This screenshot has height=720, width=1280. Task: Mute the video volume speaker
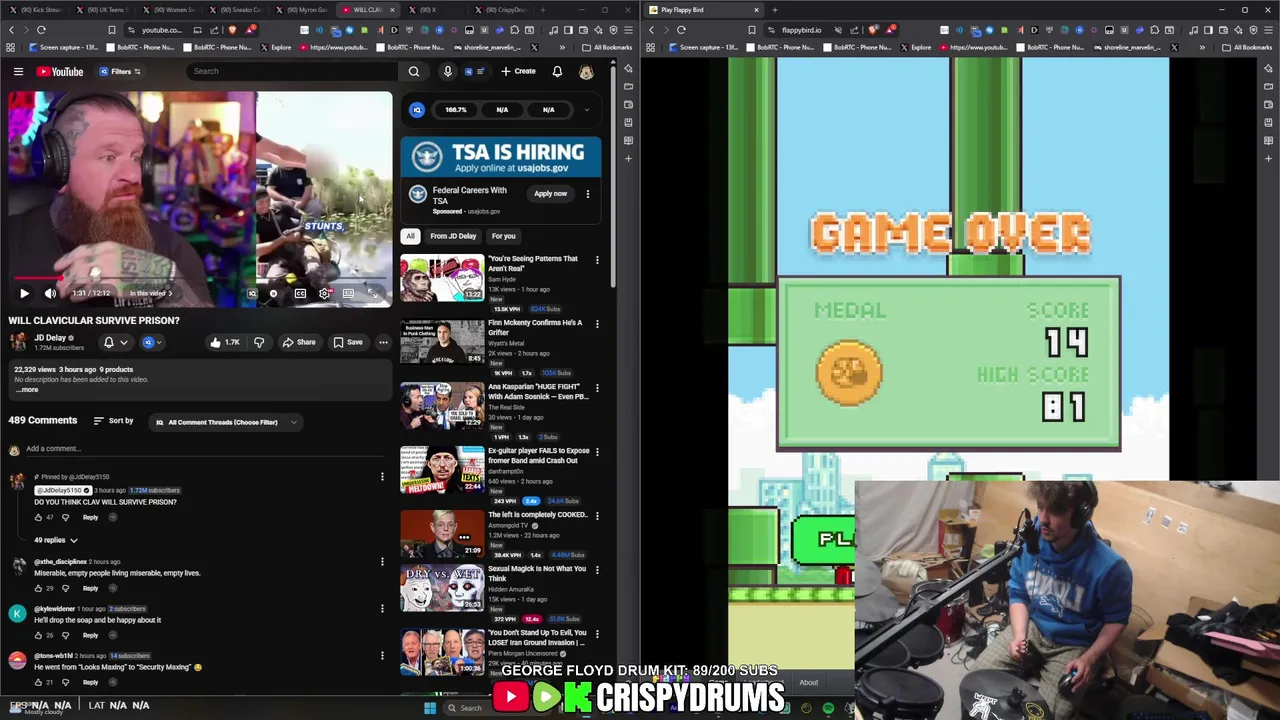pyautogui.click(x=50, y=293)
